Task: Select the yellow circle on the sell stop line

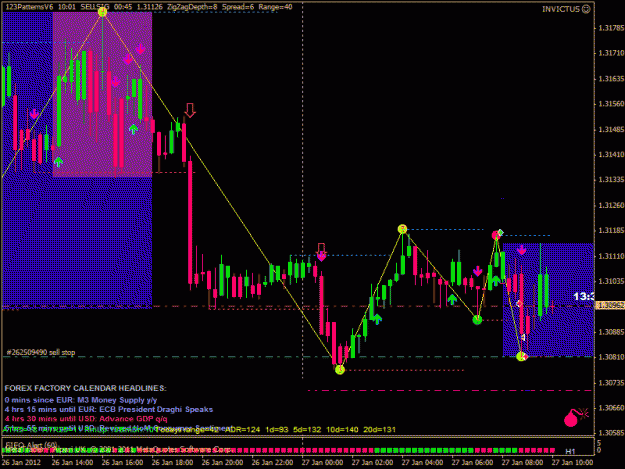Action: pyautogui.click(x=521, y=356)
